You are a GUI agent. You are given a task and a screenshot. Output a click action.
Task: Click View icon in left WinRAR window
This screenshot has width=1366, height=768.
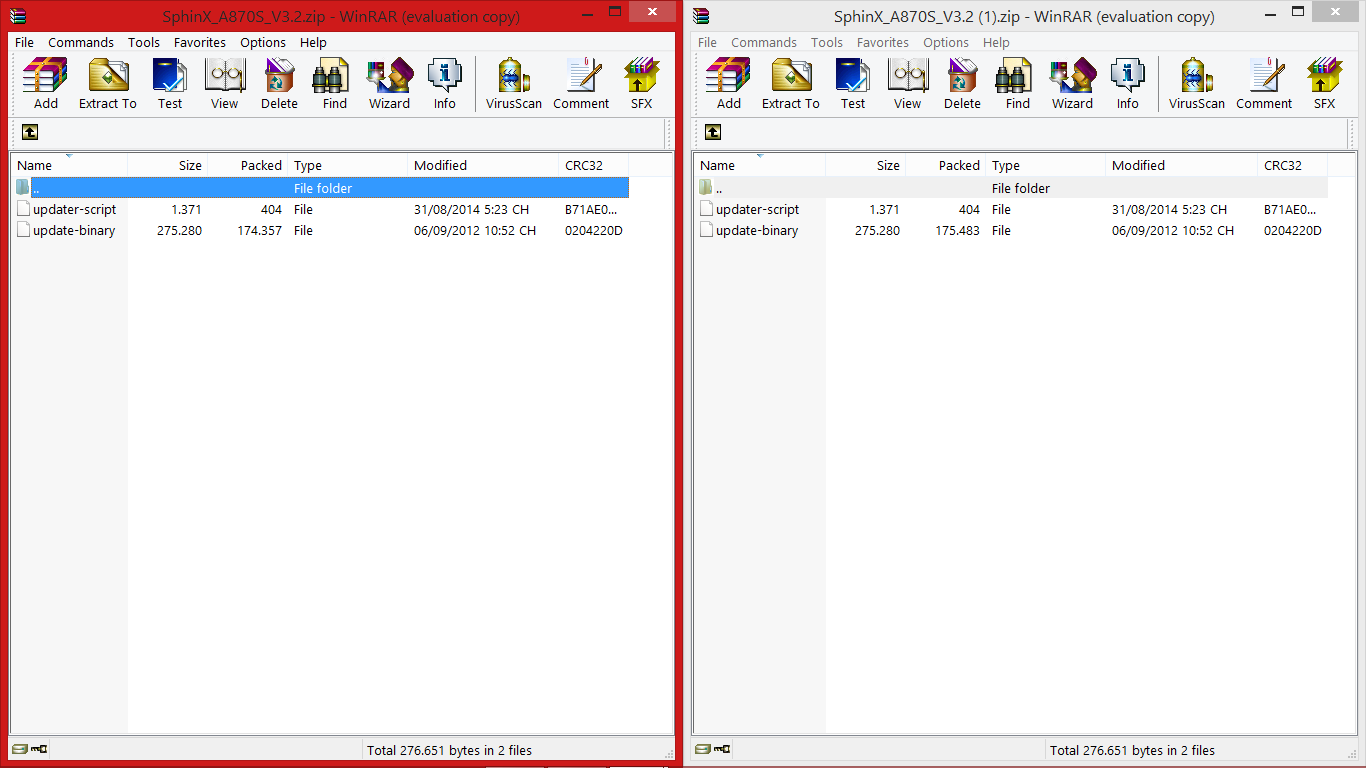click(x=225, y=84)
